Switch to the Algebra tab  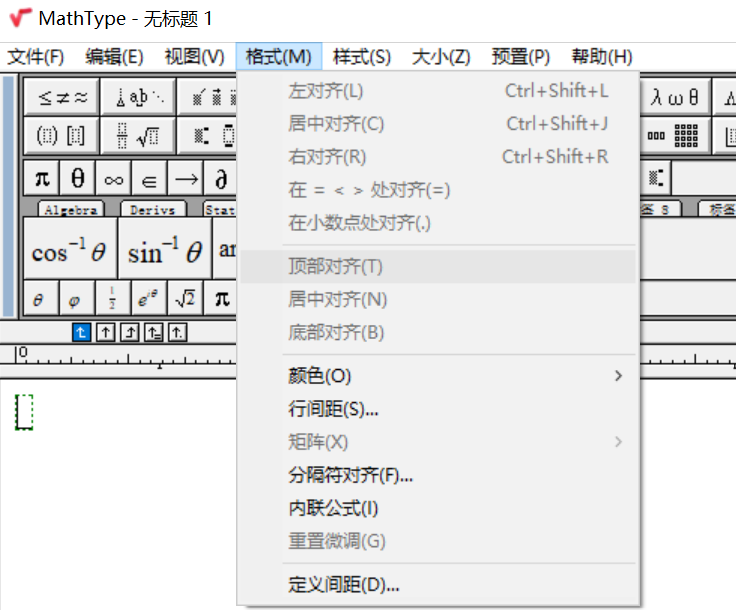point(71,209)
